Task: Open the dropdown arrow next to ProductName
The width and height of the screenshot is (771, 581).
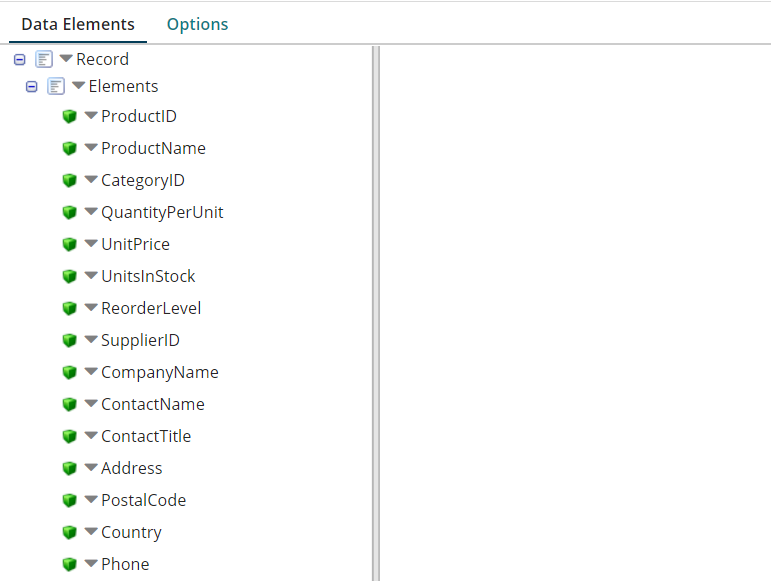Action: pyautogui.click(x=91, y=148)
